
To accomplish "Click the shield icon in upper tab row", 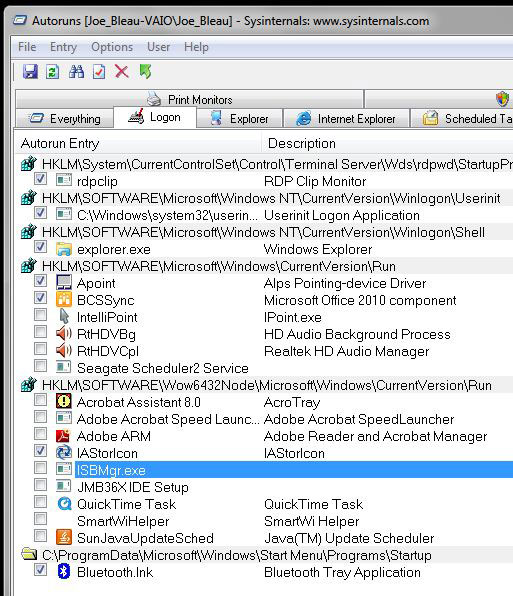I will pyautogui.click(x=502, y=99).
